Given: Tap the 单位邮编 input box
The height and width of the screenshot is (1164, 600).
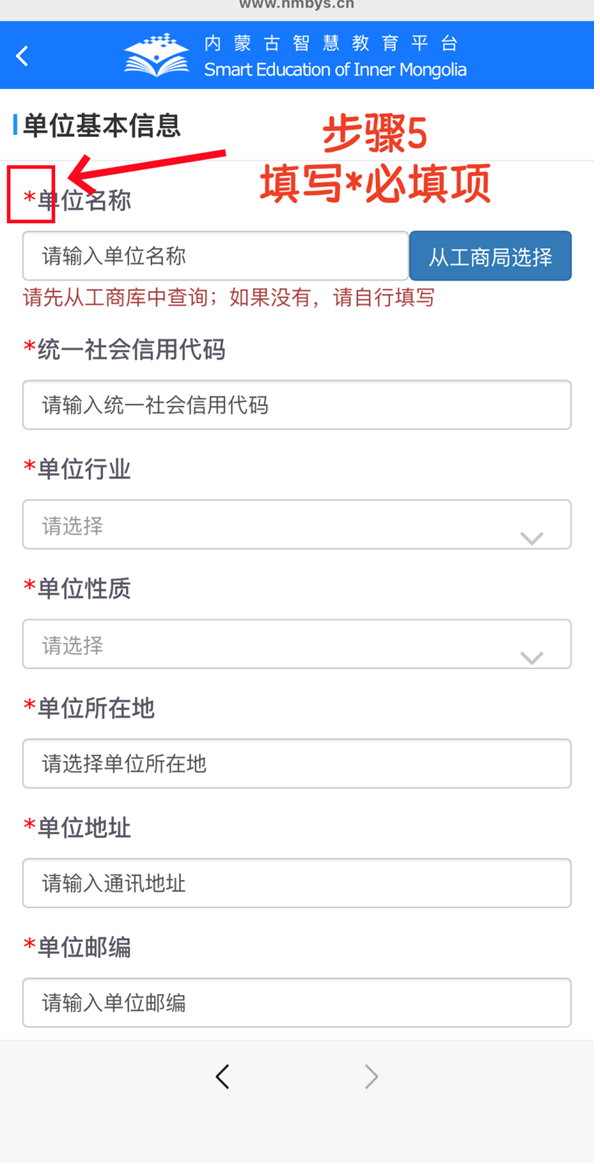Looking at the screenshot, I should point(296,1003).
